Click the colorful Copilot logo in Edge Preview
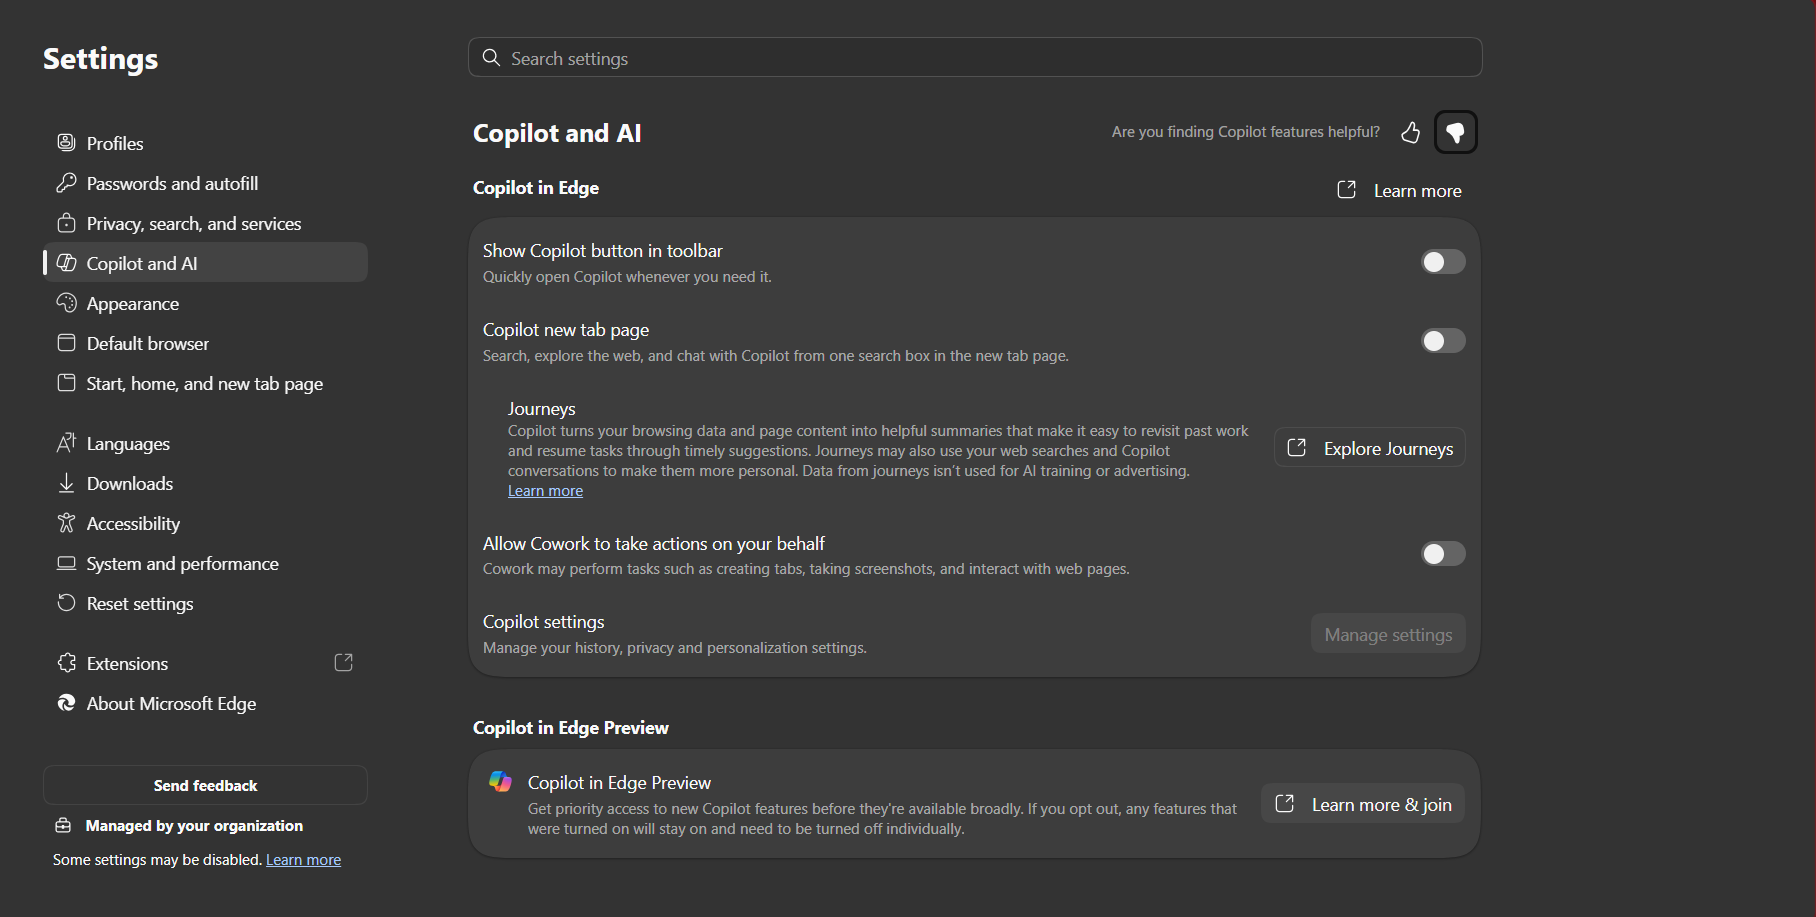Image resolution: width=1816 pixels, height=917 pixels. pyautogui.click(x=500, y=782)
